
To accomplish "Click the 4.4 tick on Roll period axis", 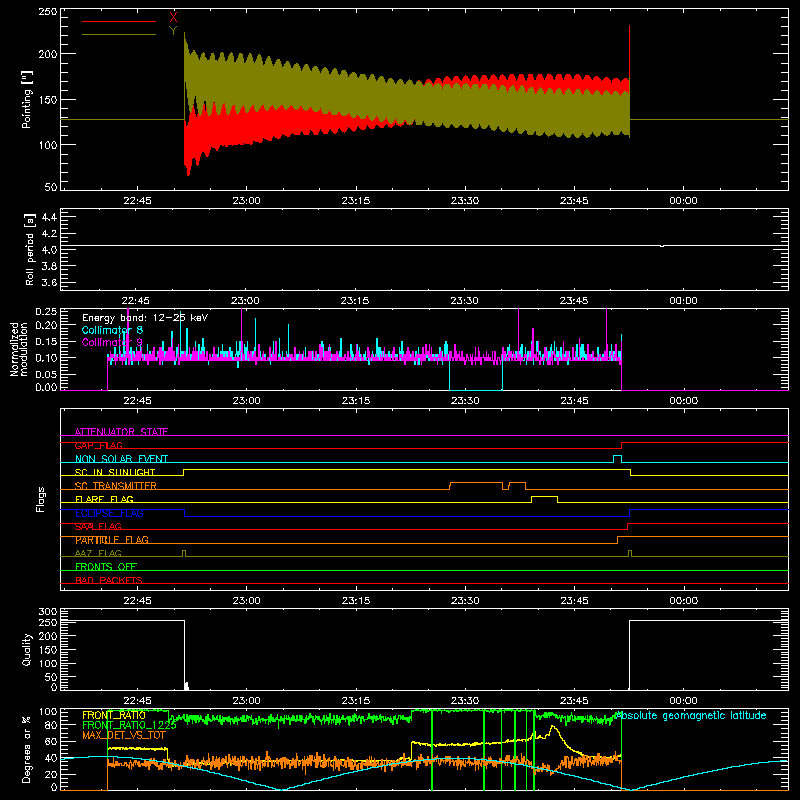I will [x=49, y=217].
